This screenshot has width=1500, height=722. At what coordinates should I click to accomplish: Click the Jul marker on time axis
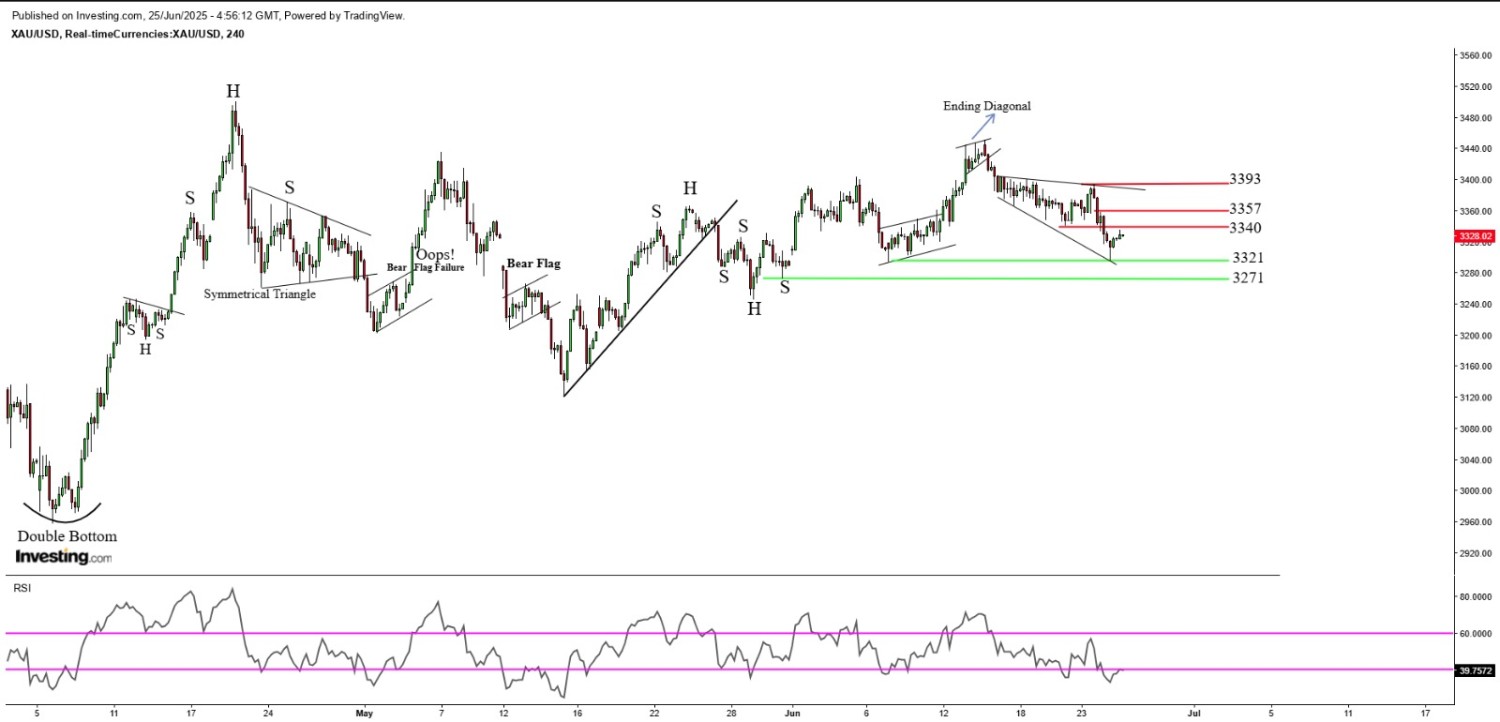1193,713
